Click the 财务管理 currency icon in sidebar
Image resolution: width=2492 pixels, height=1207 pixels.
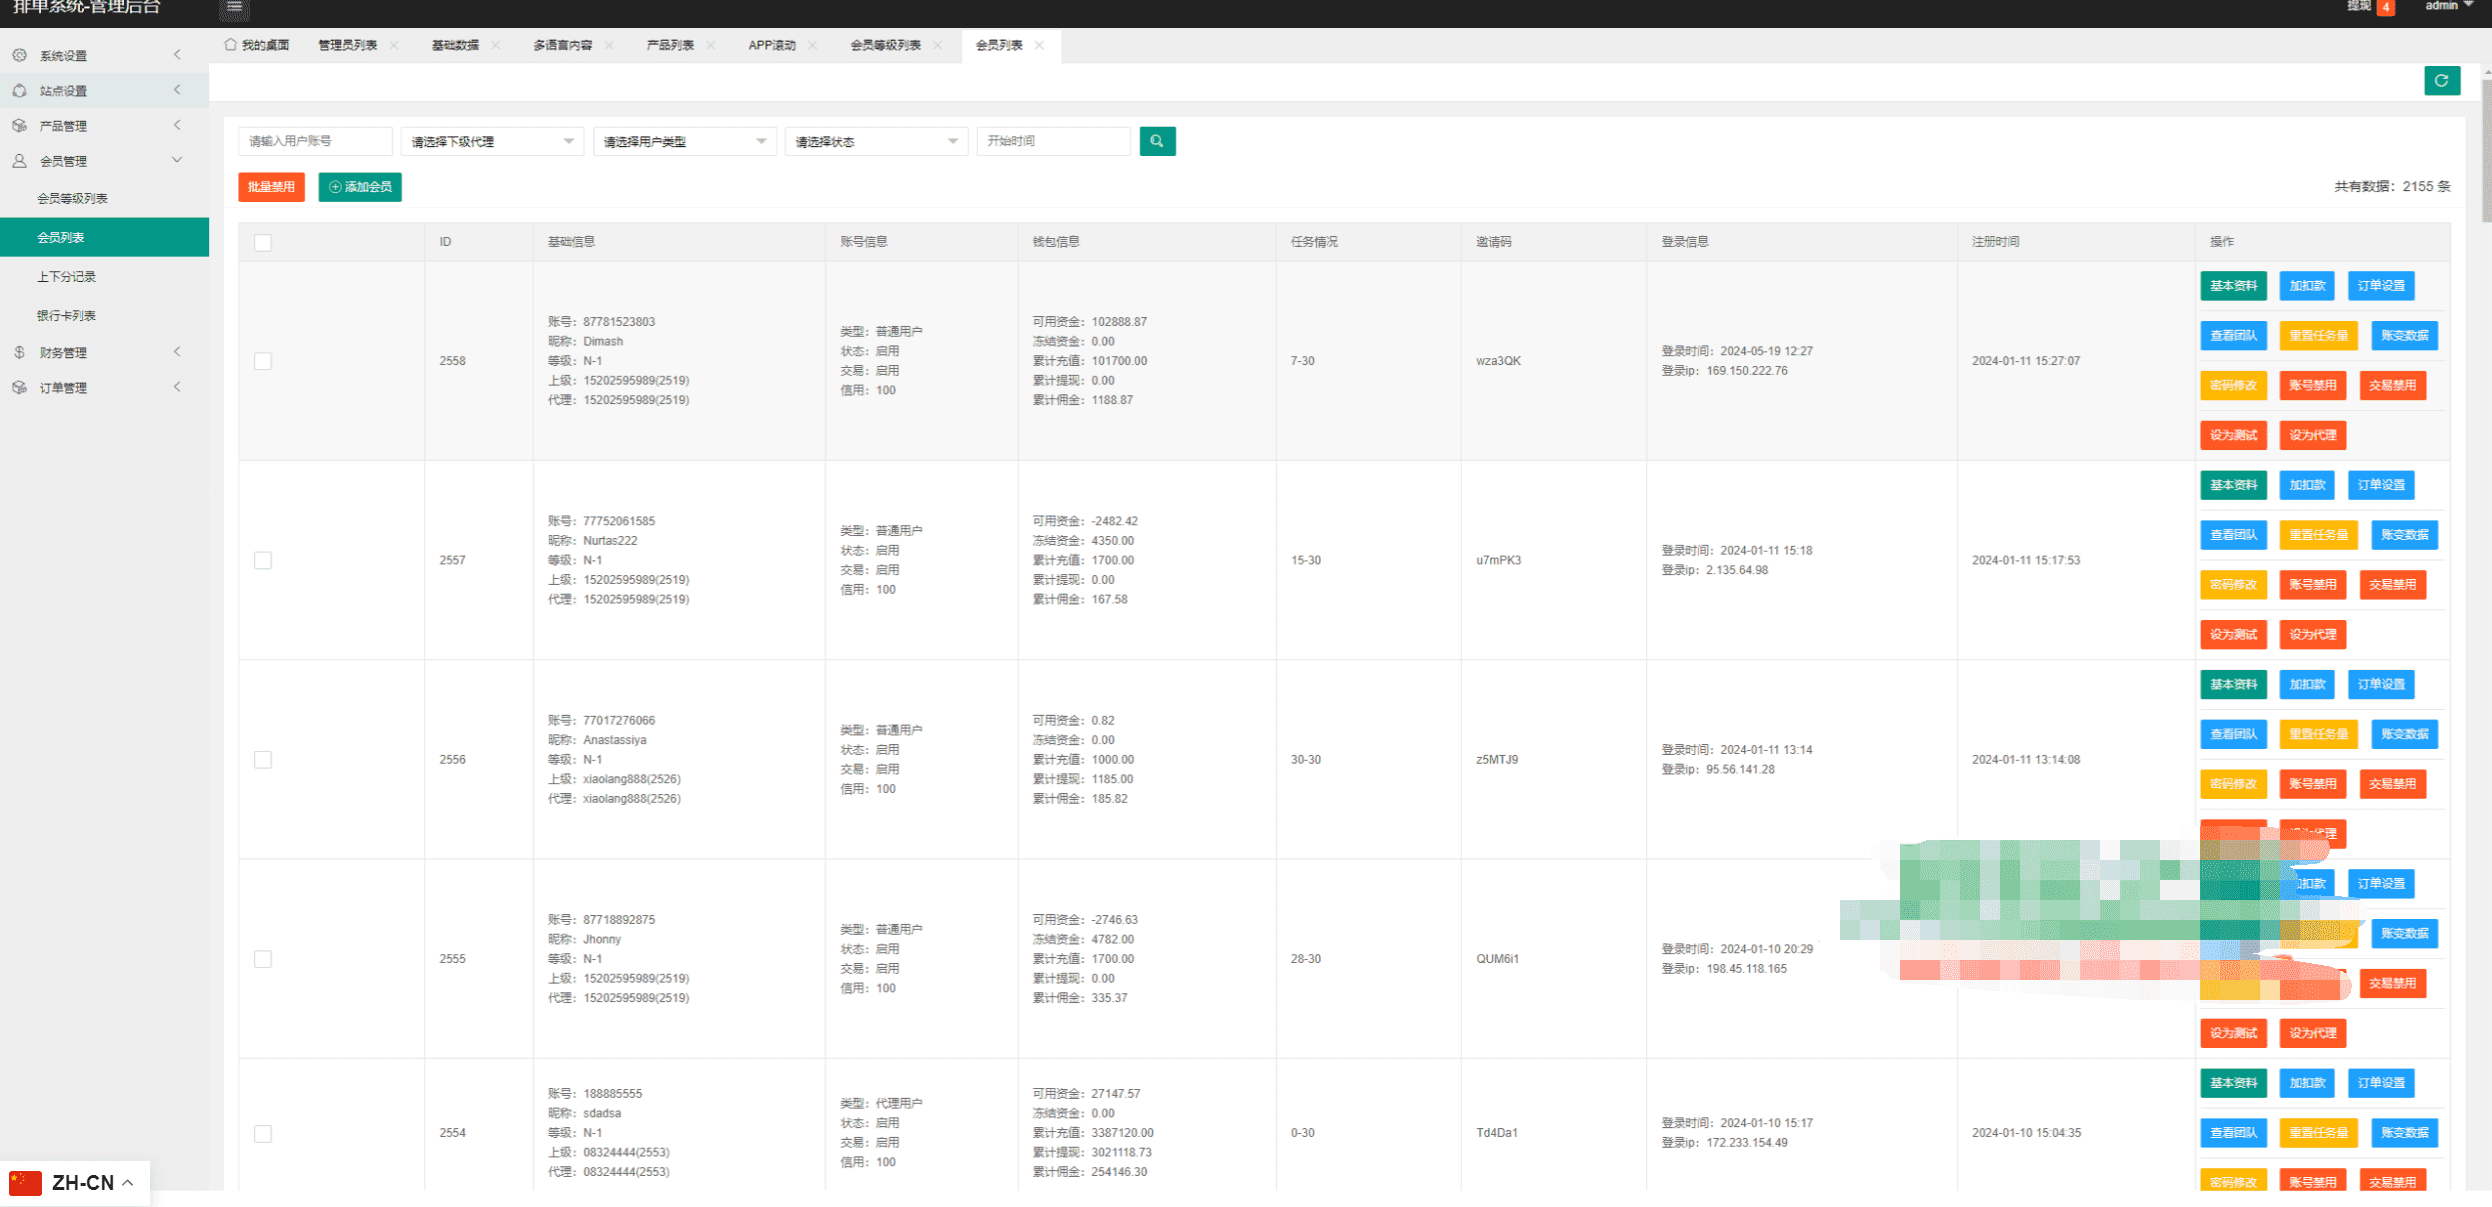[19, 352]
